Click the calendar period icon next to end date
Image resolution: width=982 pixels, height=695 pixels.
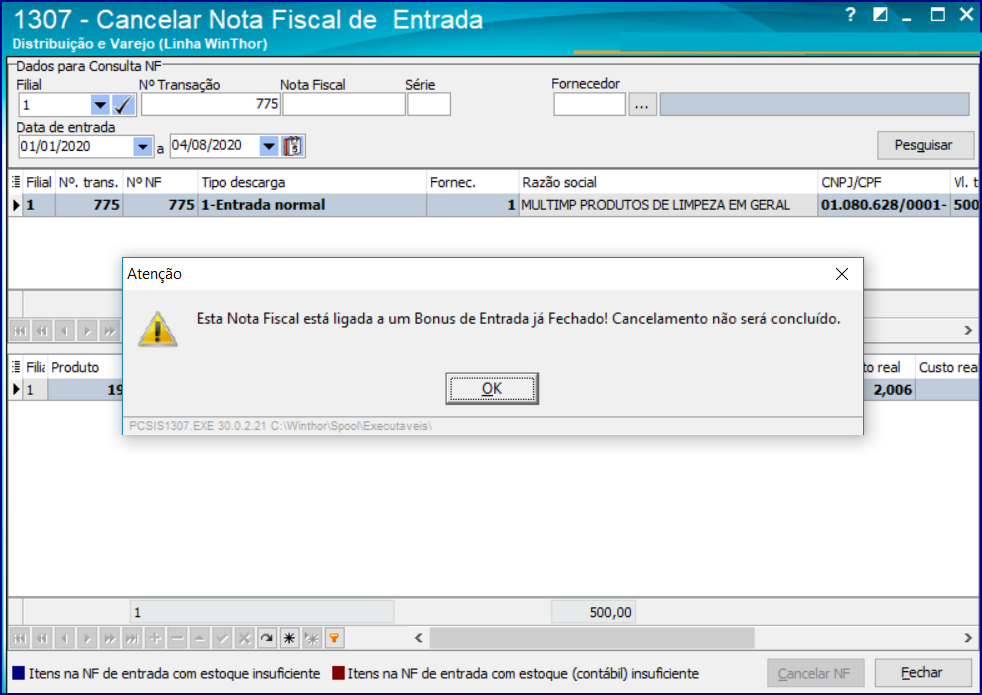(292, 146)
